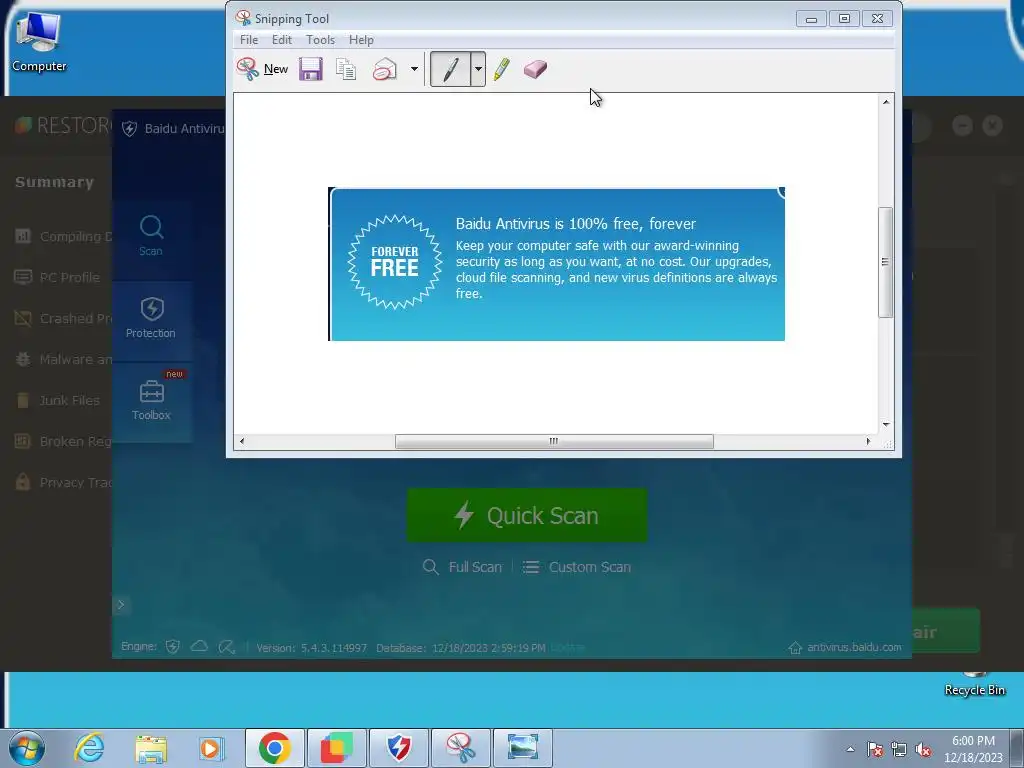Image resolution: width=1024 pixels, height=768 pixels.
Task: Click the scroll down arrow in Snipping Tool
Action: tap(886, 424)
